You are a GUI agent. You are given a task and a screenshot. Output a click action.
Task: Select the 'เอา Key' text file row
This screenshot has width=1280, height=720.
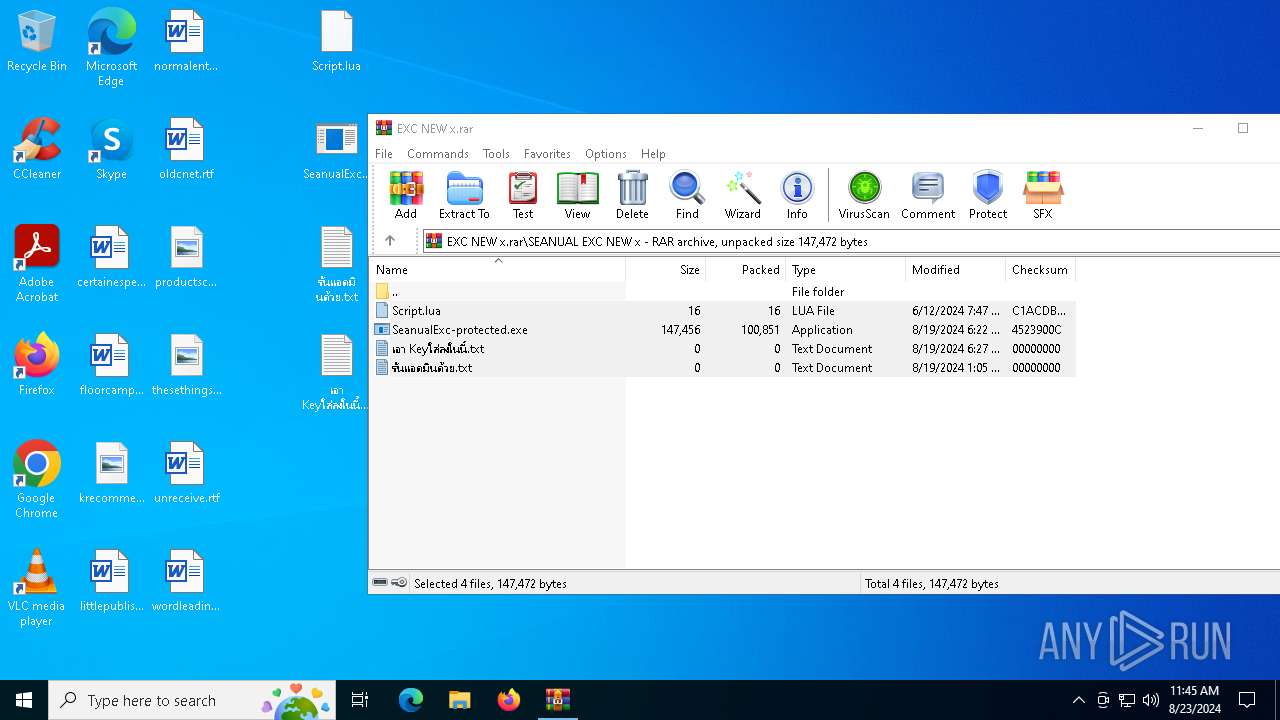point(724,349)
